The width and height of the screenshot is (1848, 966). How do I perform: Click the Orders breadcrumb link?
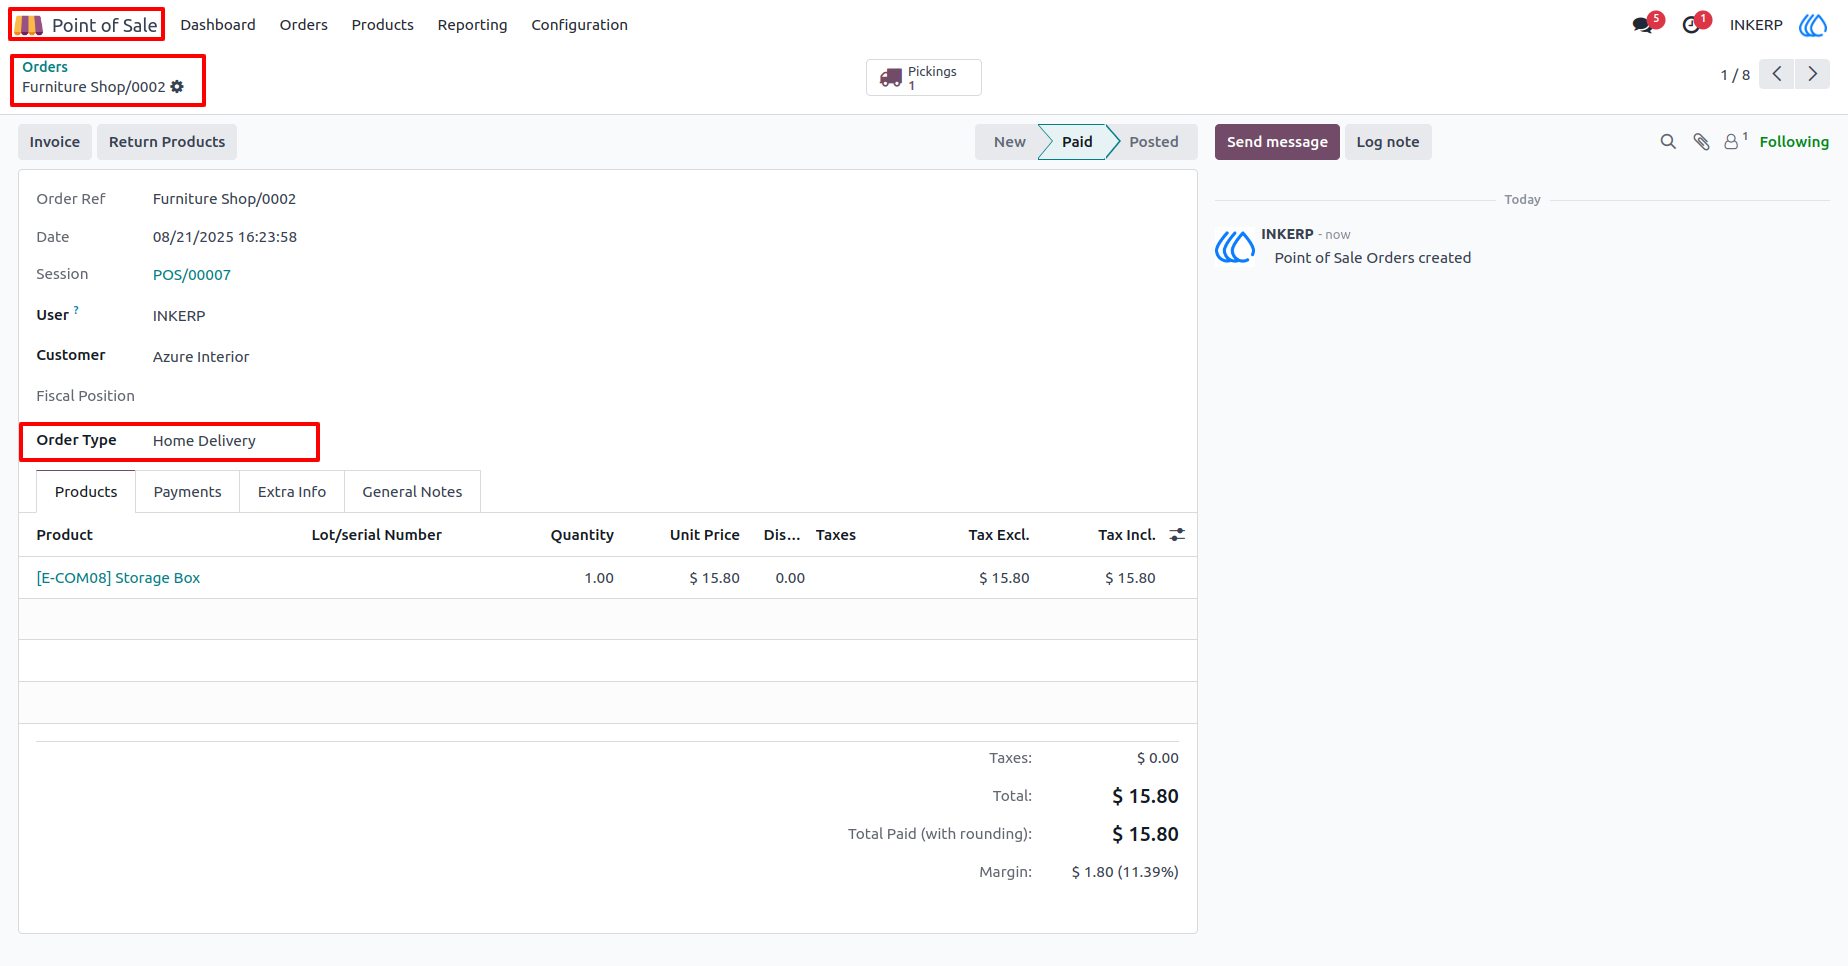pyautogui.click(x=45, y=67)
